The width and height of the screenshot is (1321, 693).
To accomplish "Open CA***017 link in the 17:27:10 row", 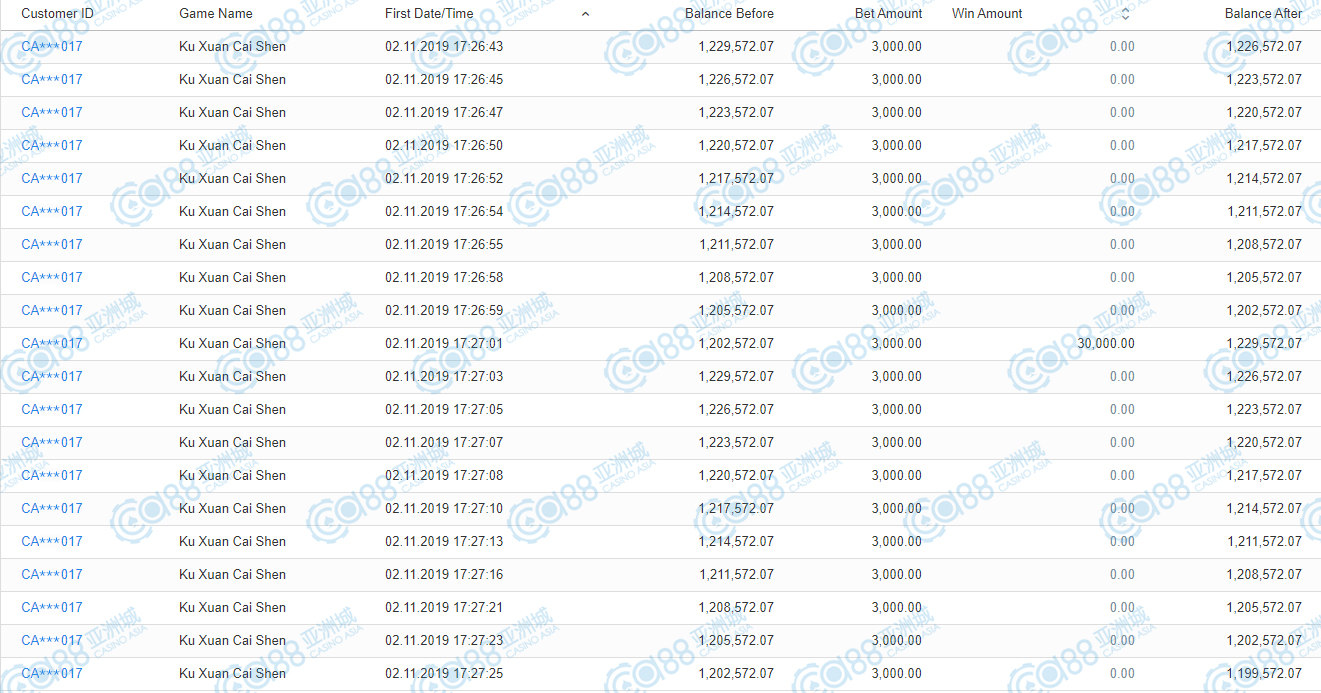I will coord(52,508).
